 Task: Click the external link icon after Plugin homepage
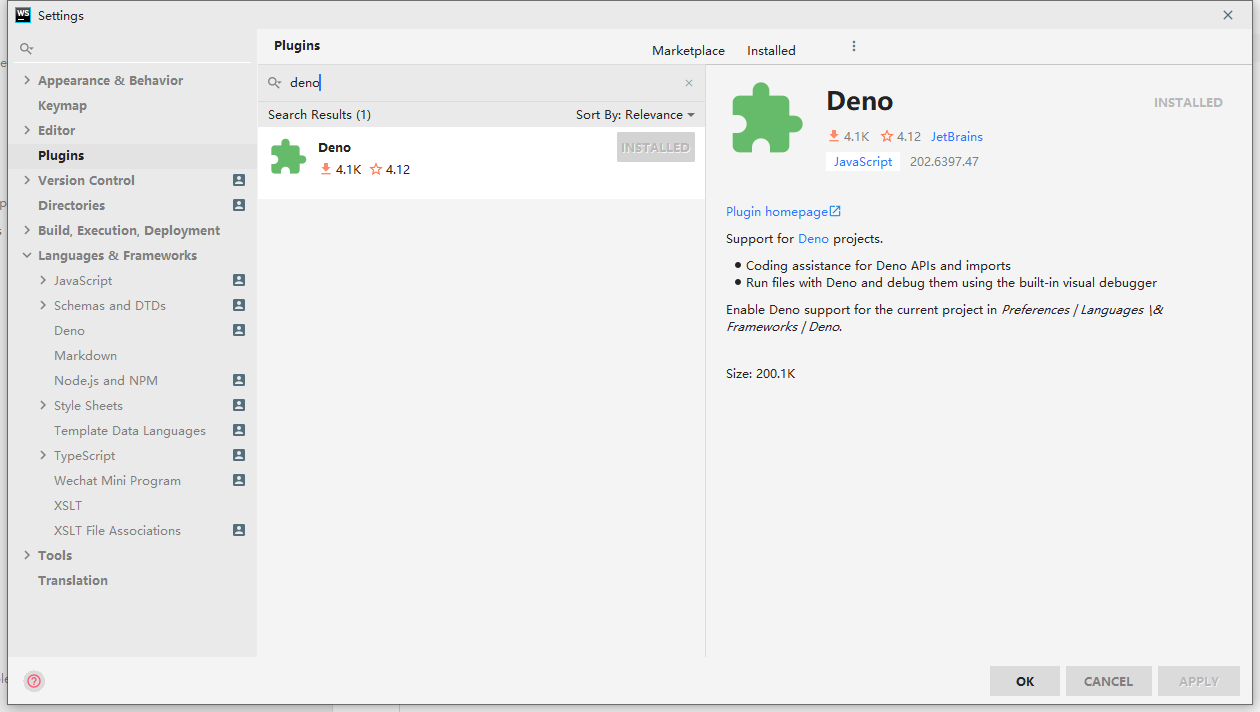[x=835, y=211]
